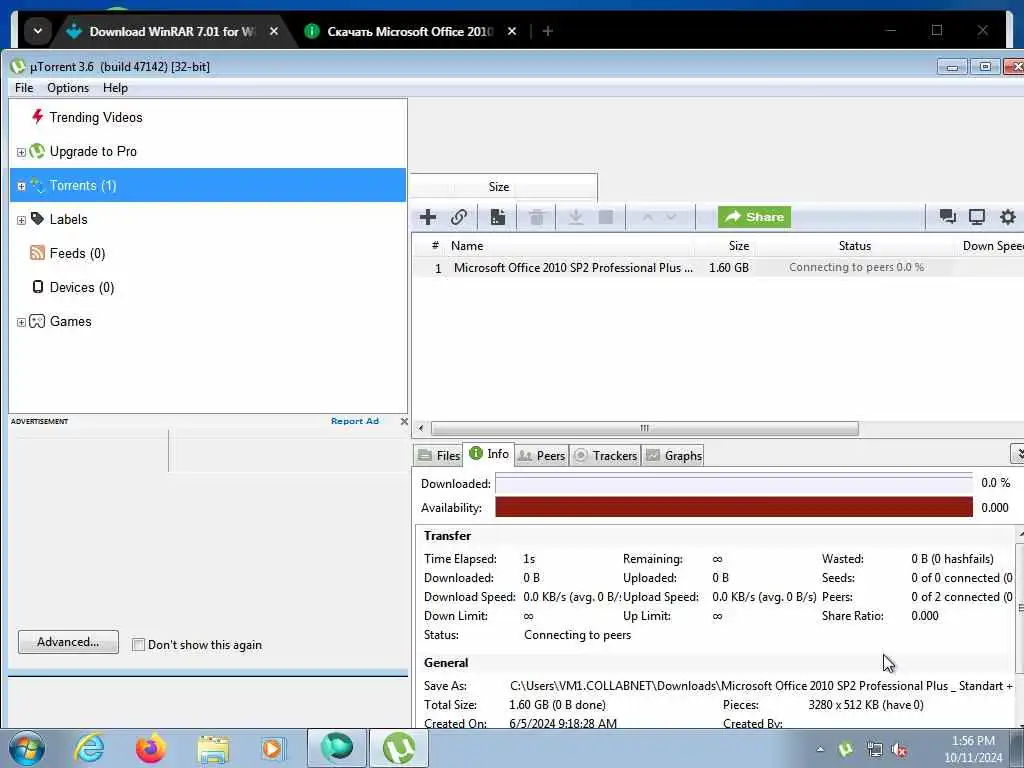Select Torrents (1) in sidebar
This screenshot has width=1024, height=768.
[208, 185]
